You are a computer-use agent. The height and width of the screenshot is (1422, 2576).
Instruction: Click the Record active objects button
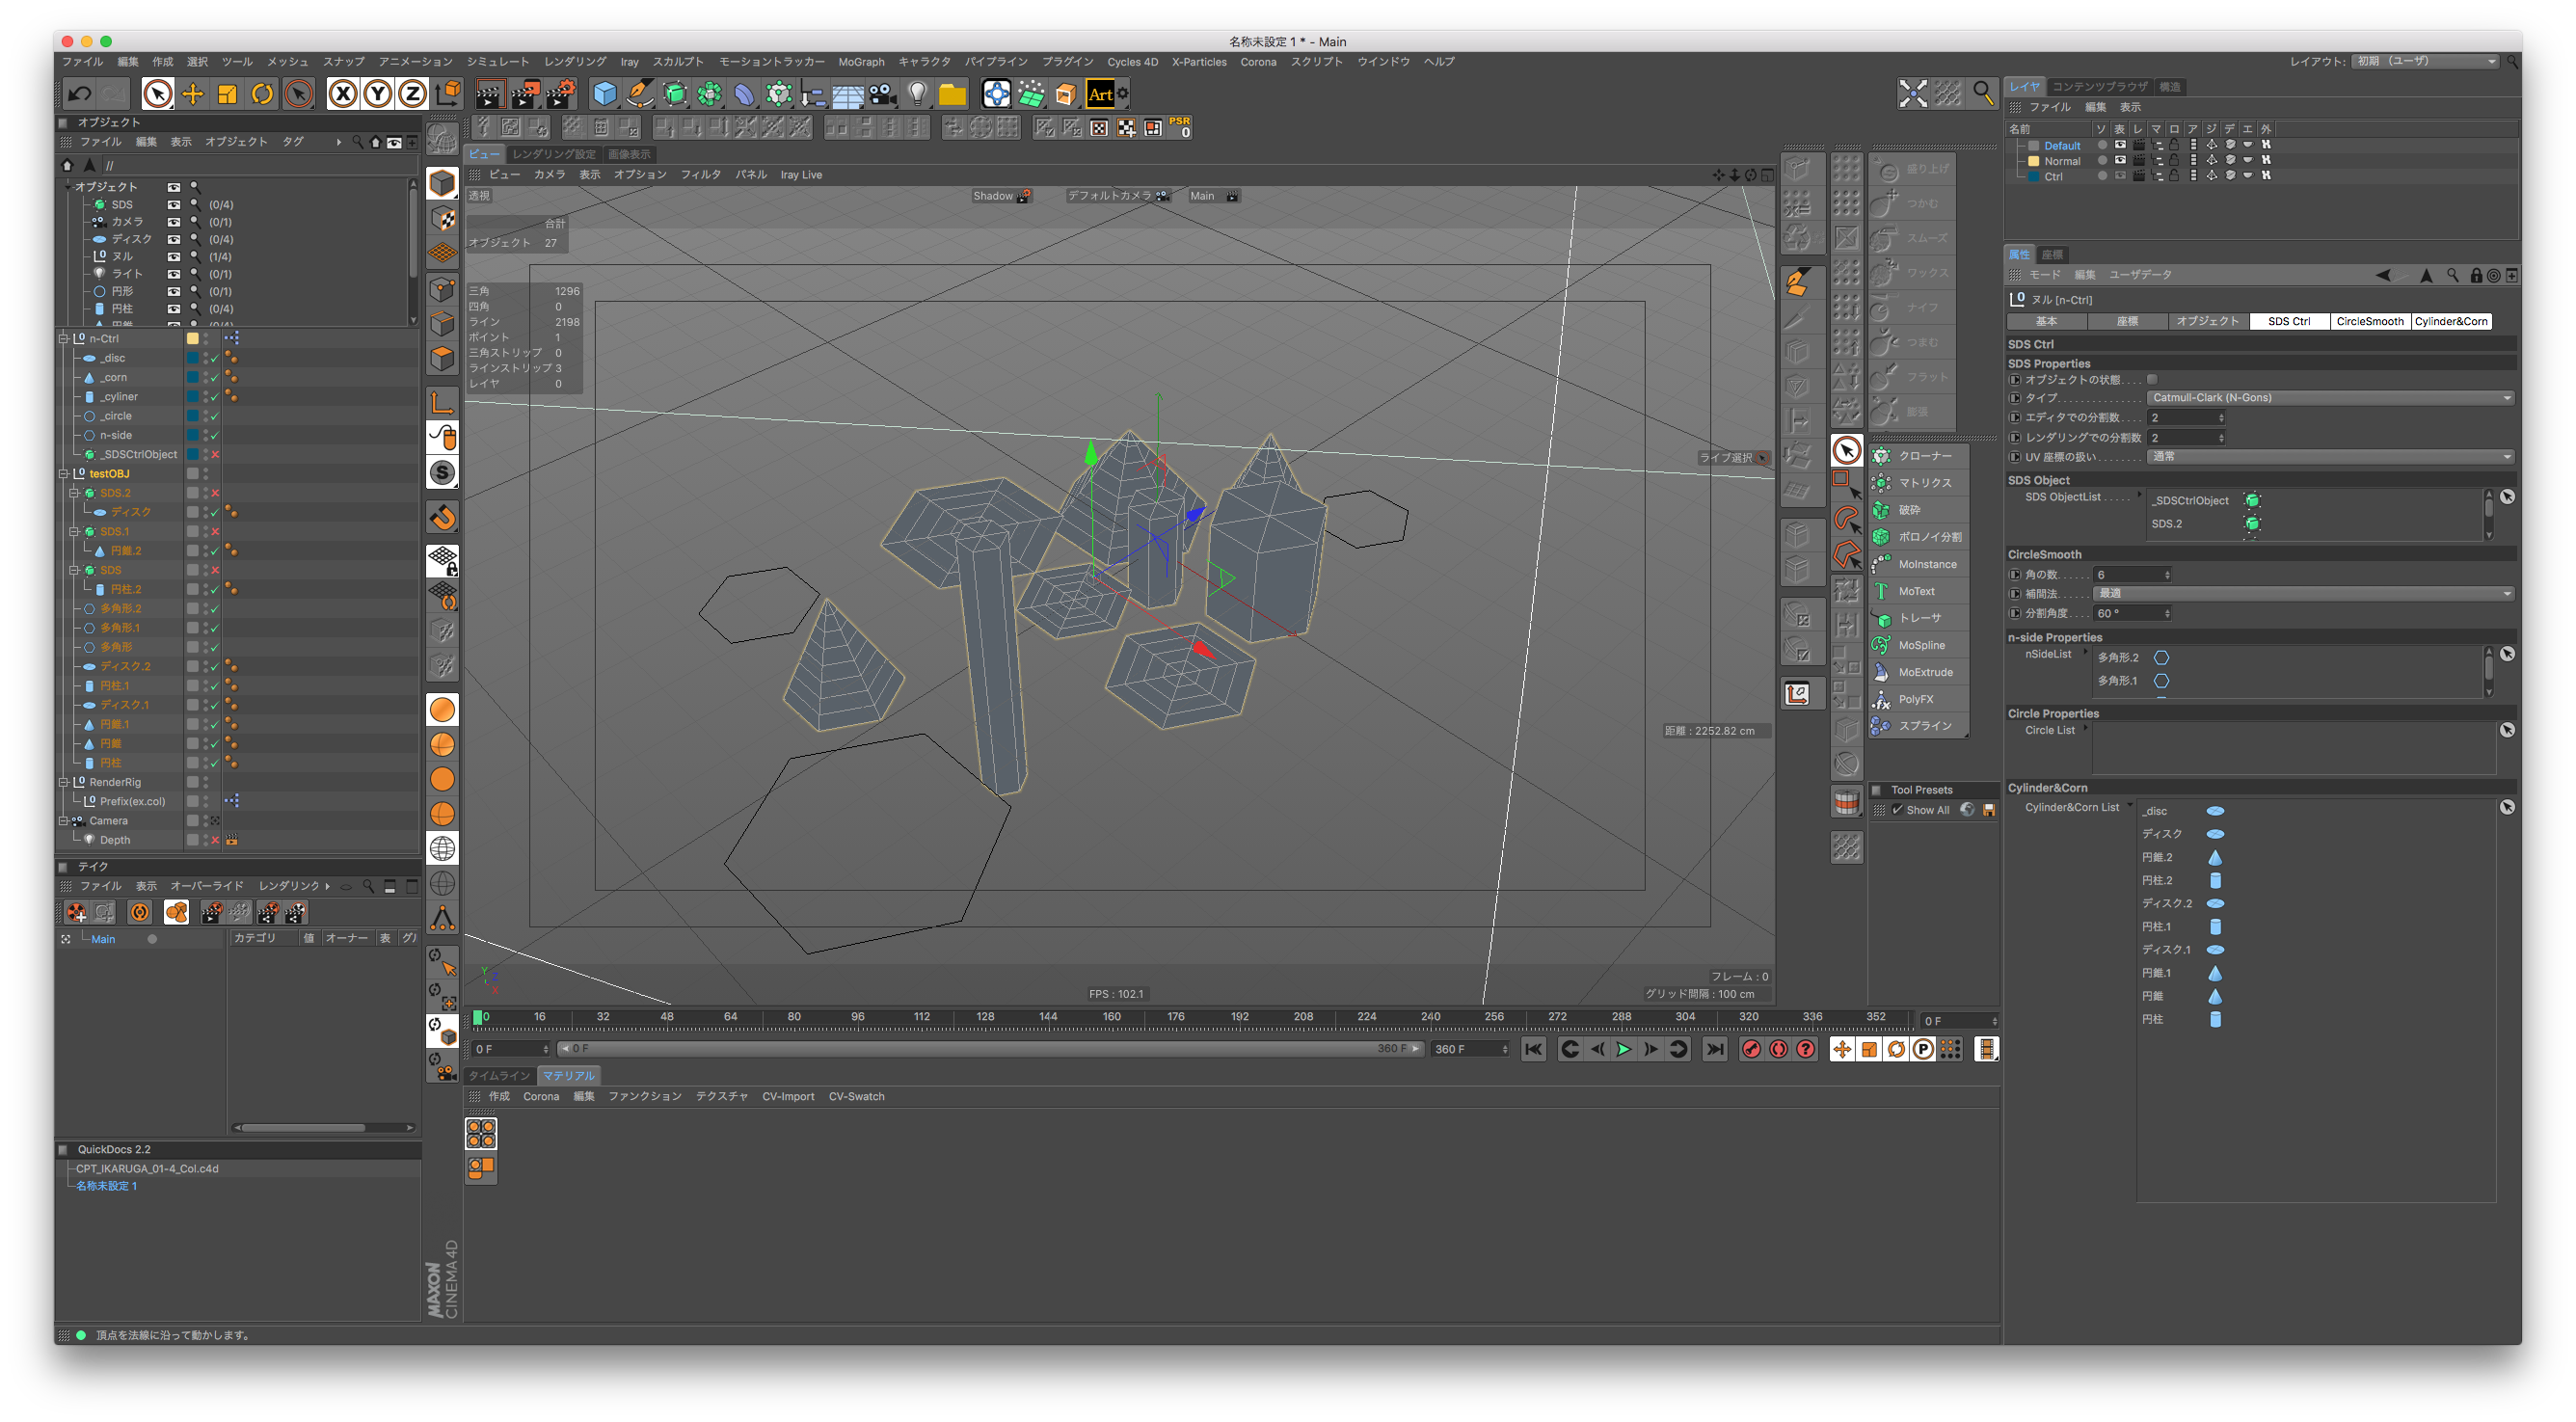[x=1750, y=1049]
